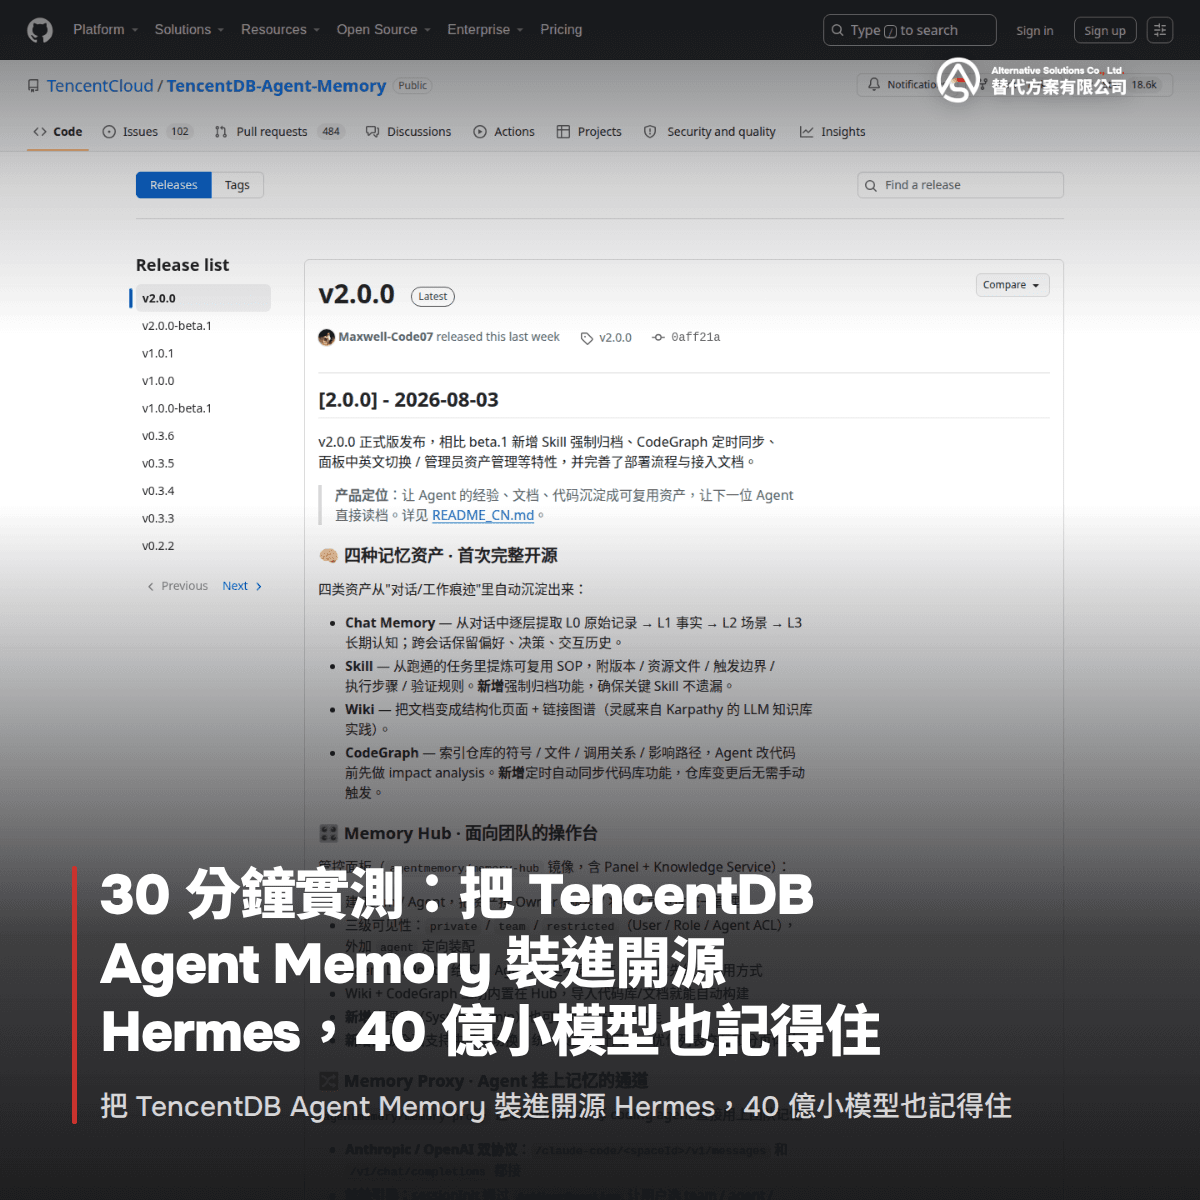The width and height of the screenshot is (1200, 1200).
Task: Click the Latest label badge
Action: pyautogui.click(x=433, y=296)
